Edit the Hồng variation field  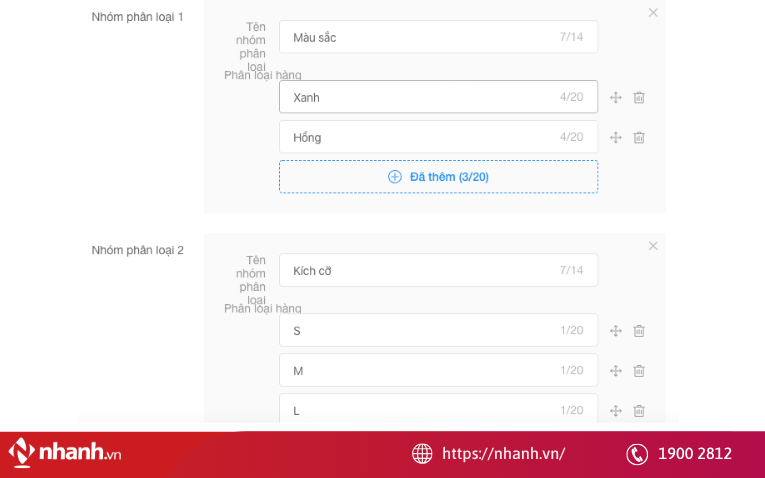439,137
